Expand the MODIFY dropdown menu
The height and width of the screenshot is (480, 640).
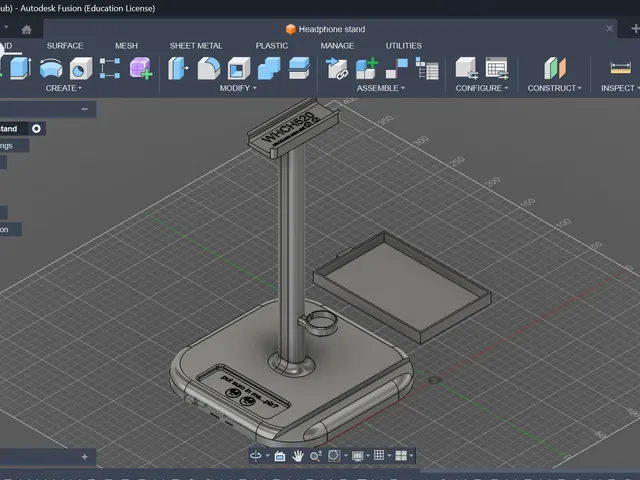pyautogui.click(x=238, y=88)
